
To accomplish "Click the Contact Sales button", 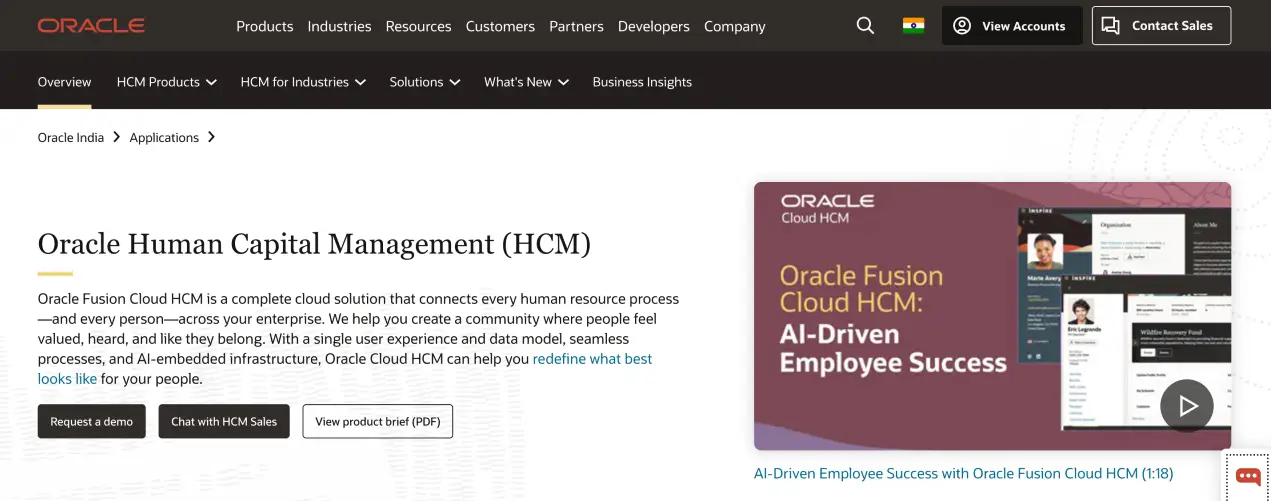I will 1161,26.
